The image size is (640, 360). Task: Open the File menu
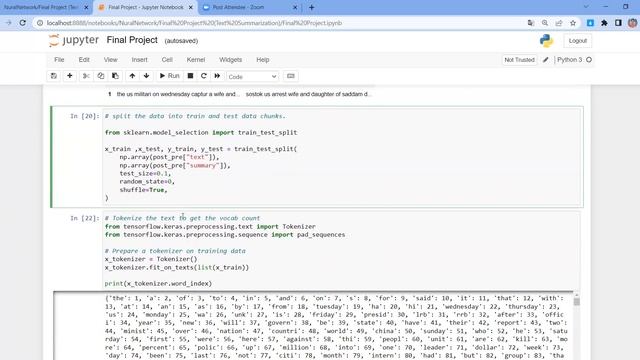[x=59, y=60]
